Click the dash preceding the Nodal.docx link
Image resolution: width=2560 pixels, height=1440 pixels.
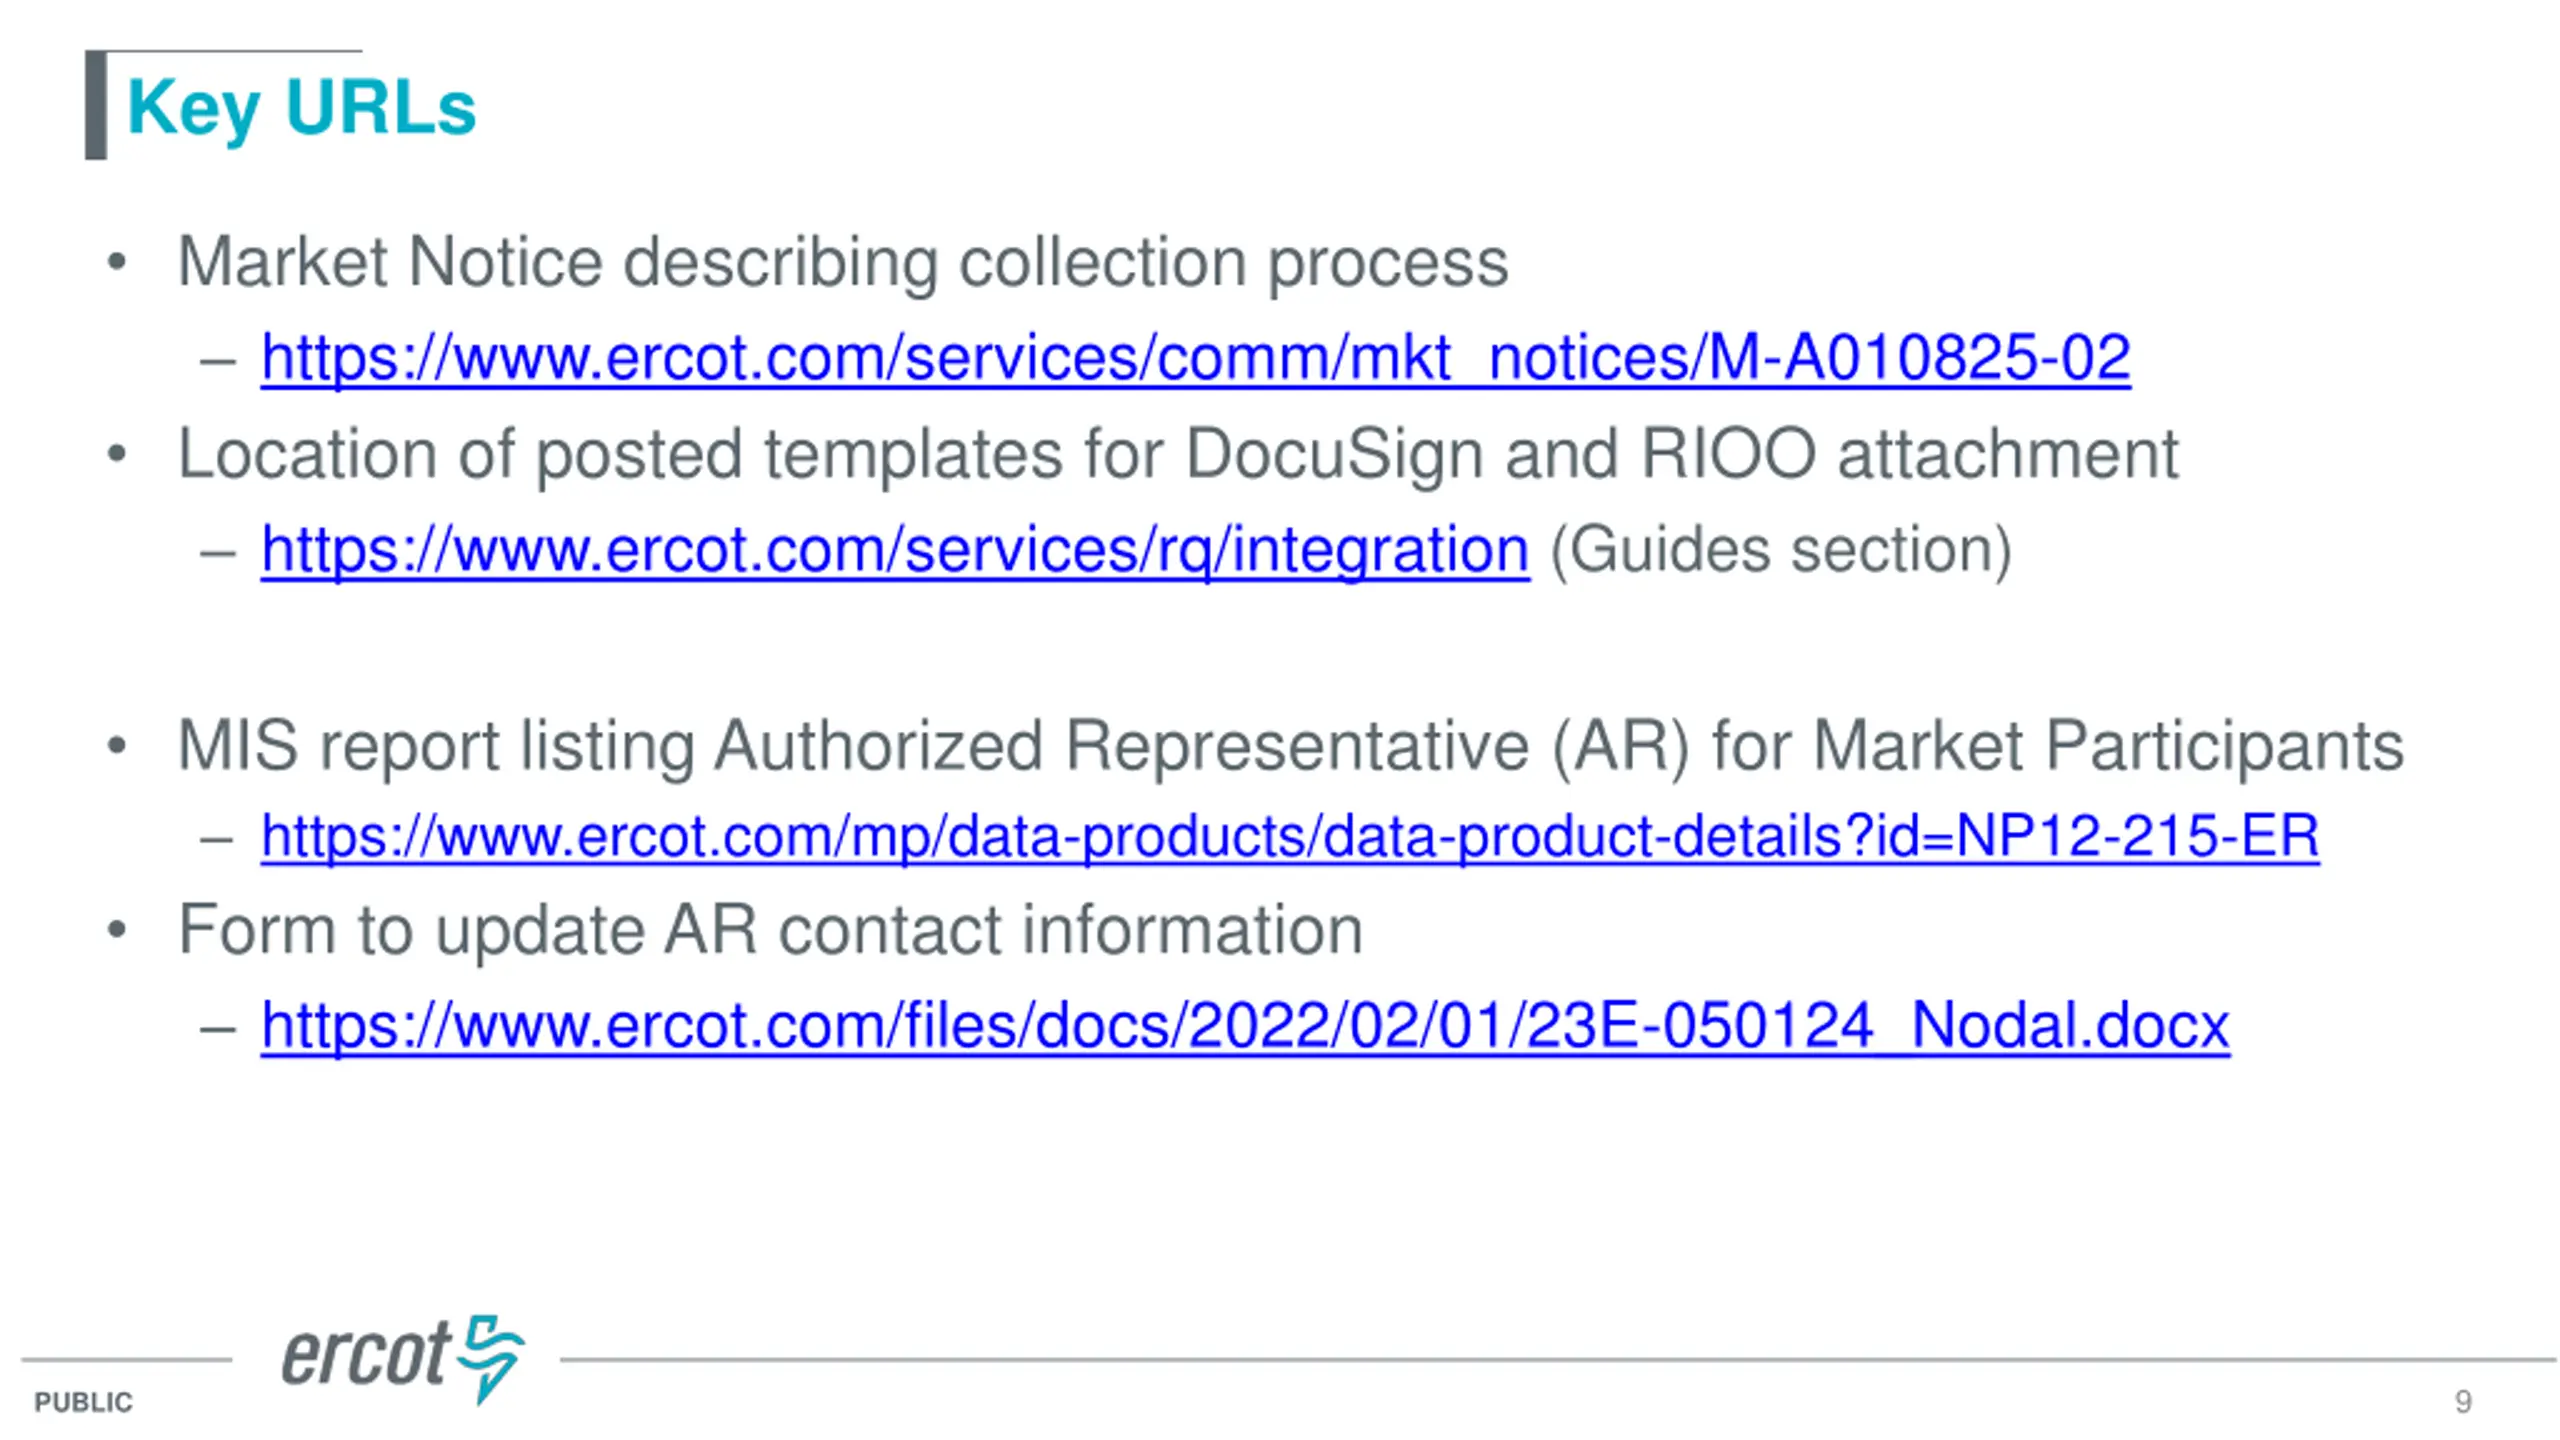point(217,1028)
